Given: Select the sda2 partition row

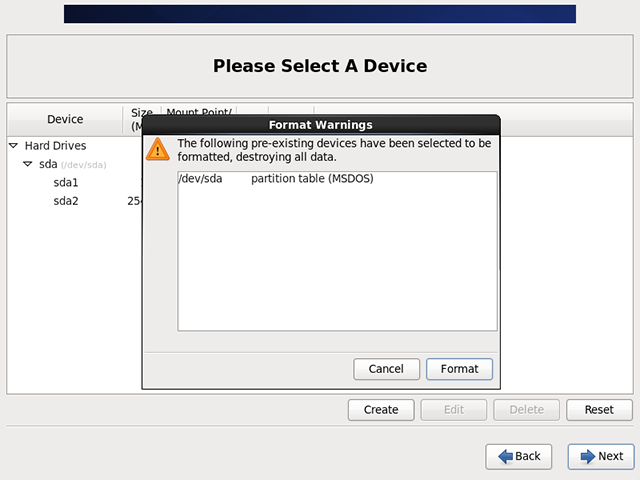Looking at the screenshot, I should [66, 201].
